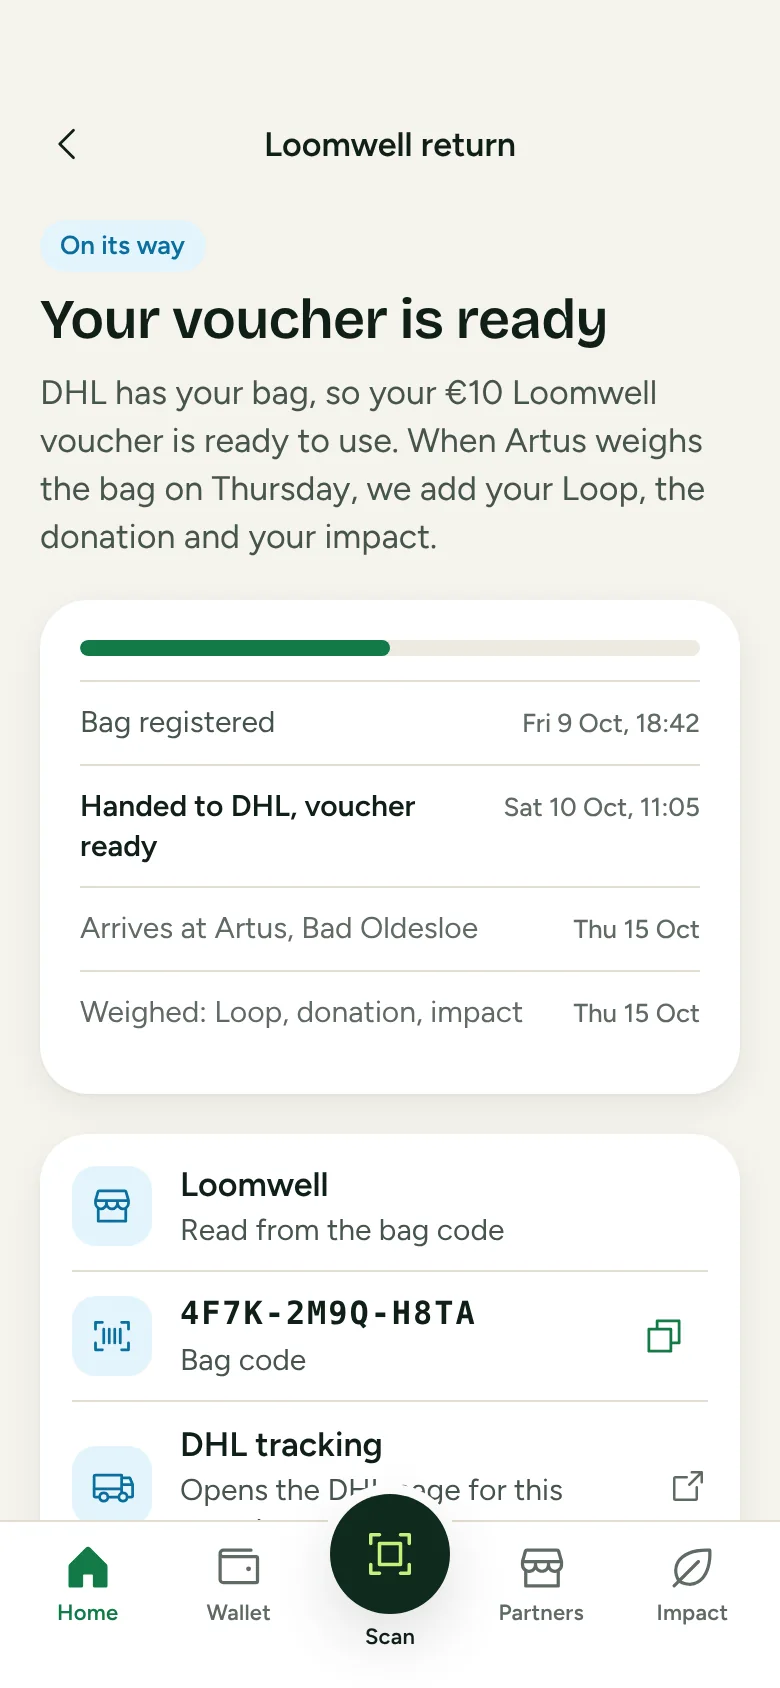Tap the DHL delivery truck icon
Viewport: 780px width, 1688px height.
112,1486
